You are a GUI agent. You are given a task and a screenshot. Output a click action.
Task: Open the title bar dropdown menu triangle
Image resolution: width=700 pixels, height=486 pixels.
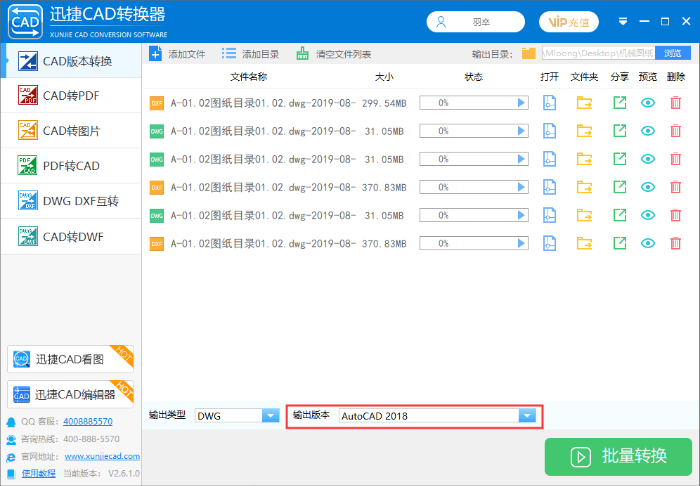tap(623, 21)
